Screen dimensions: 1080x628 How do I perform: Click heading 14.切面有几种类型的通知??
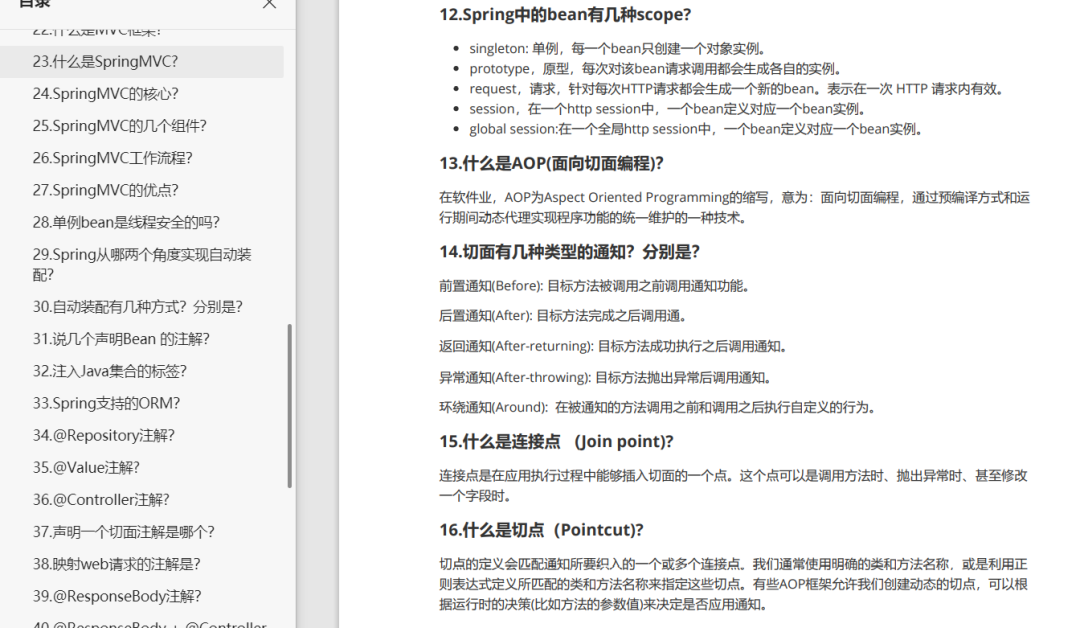tap(569, 252)
